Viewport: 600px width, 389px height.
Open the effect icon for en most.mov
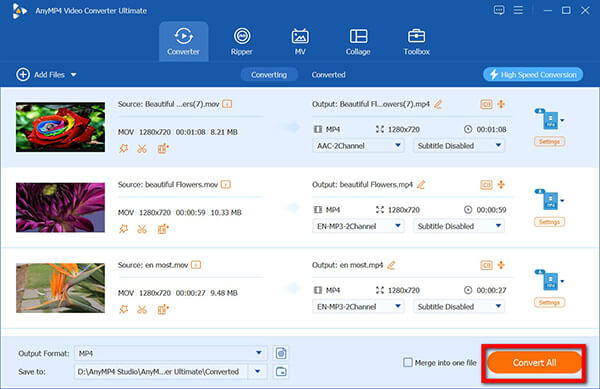(x=124, y=309)
